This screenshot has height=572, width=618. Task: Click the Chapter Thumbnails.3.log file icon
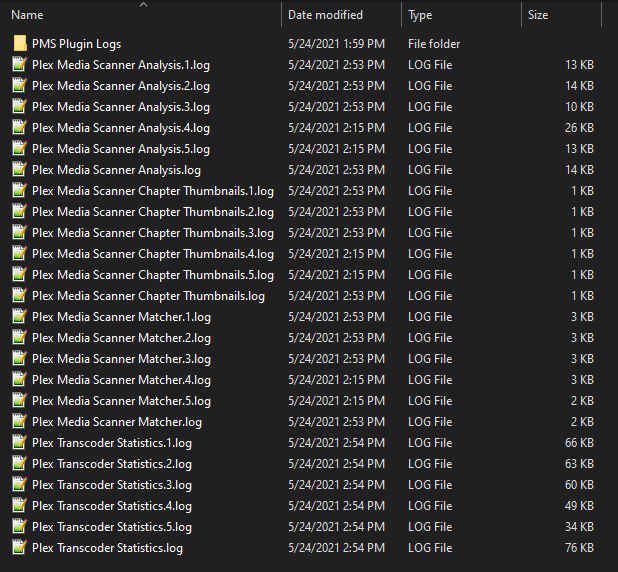click(20, 233)
